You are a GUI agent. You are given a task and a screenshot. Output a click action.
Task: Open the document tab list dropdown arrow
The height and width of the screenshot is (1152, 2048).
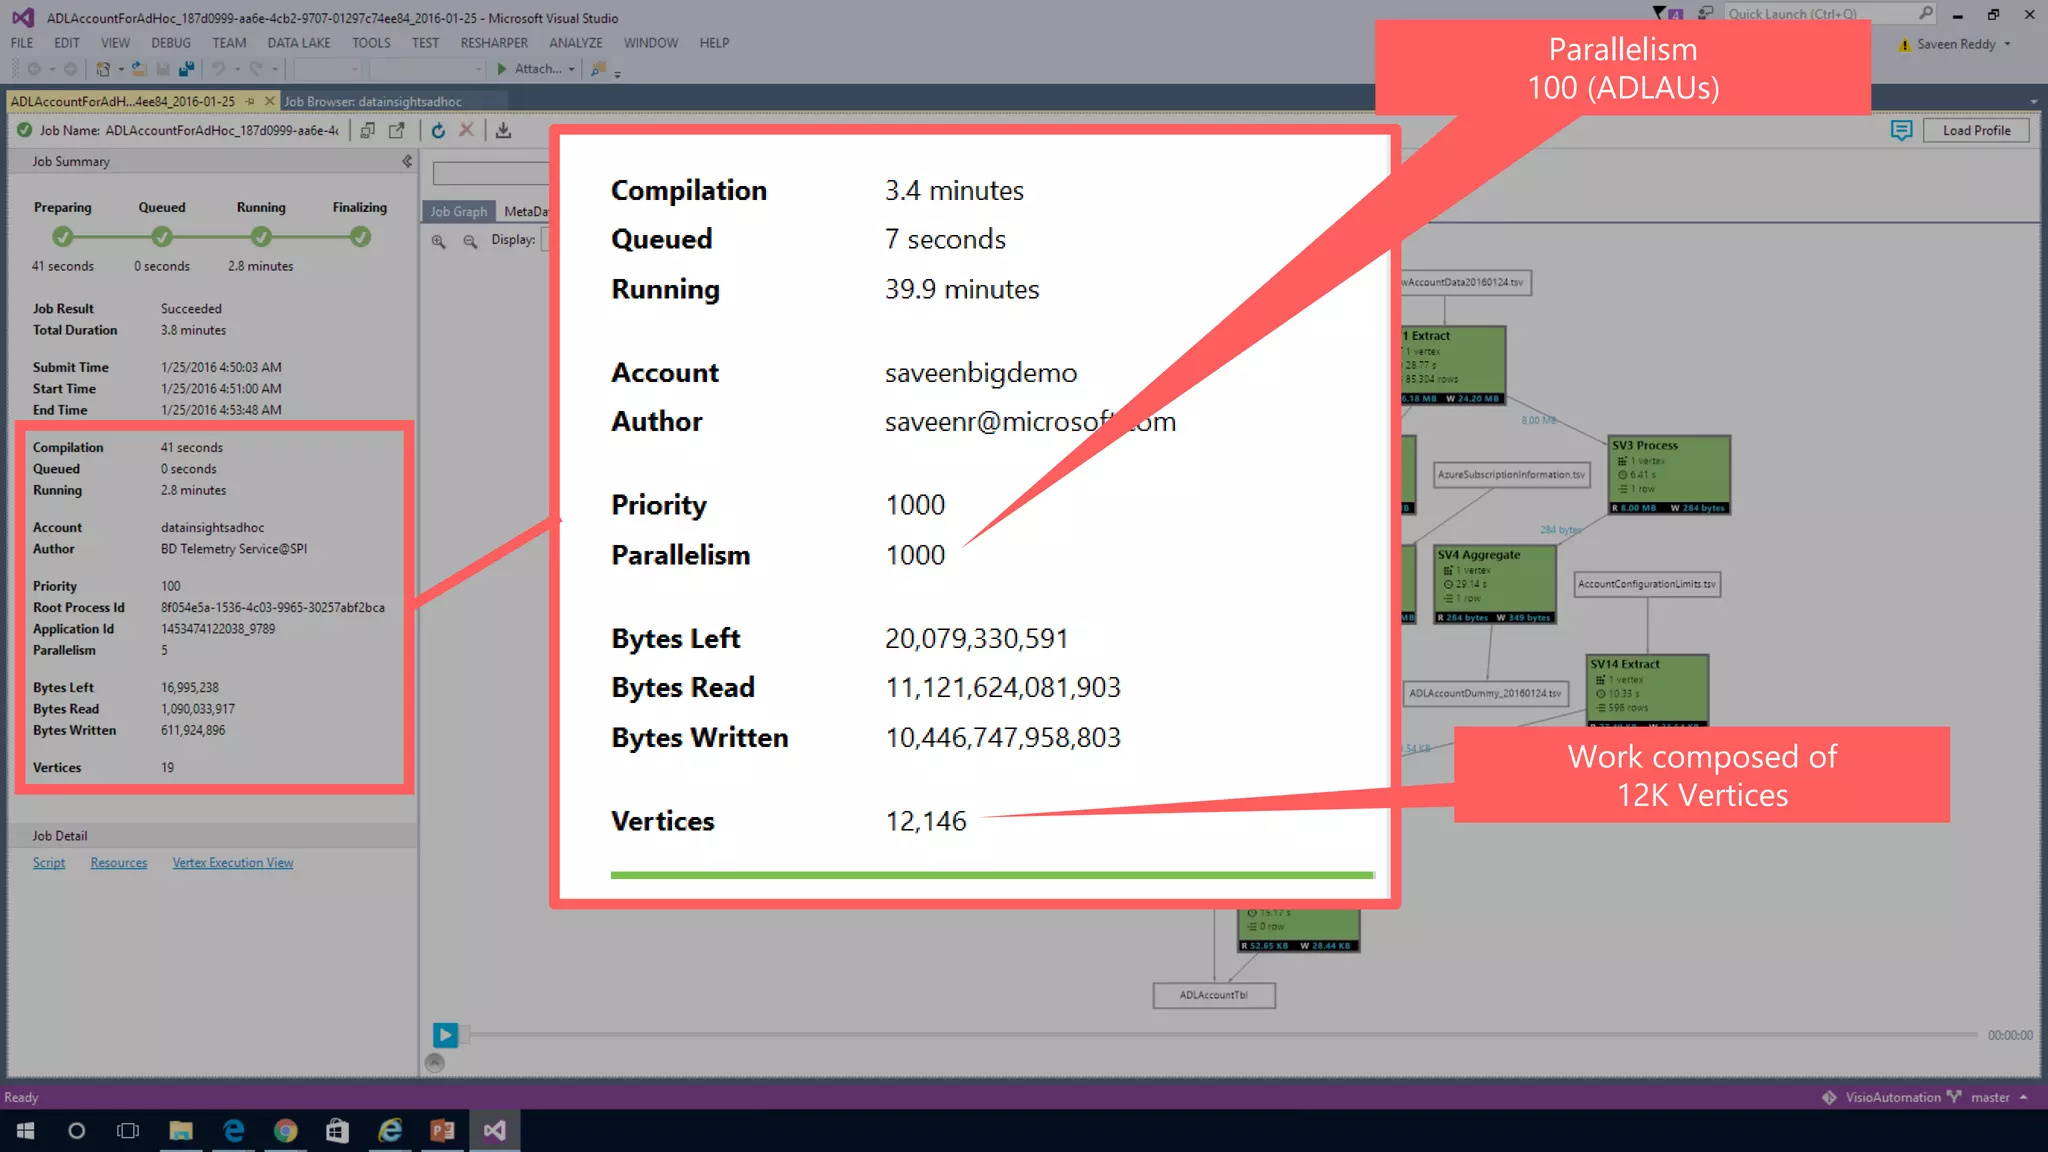coord(2033,101)
